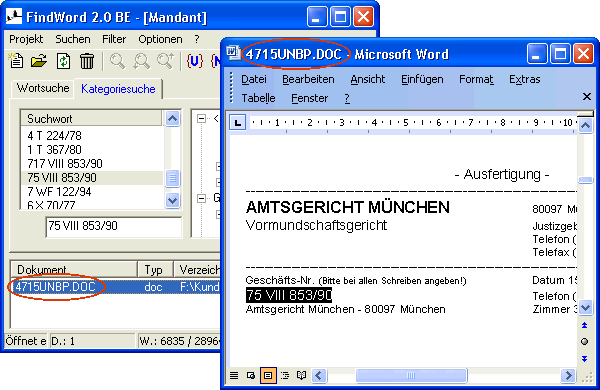Click the {U} braces toolbar icon
The image size is (600, 390).
[x=194, y=61]
